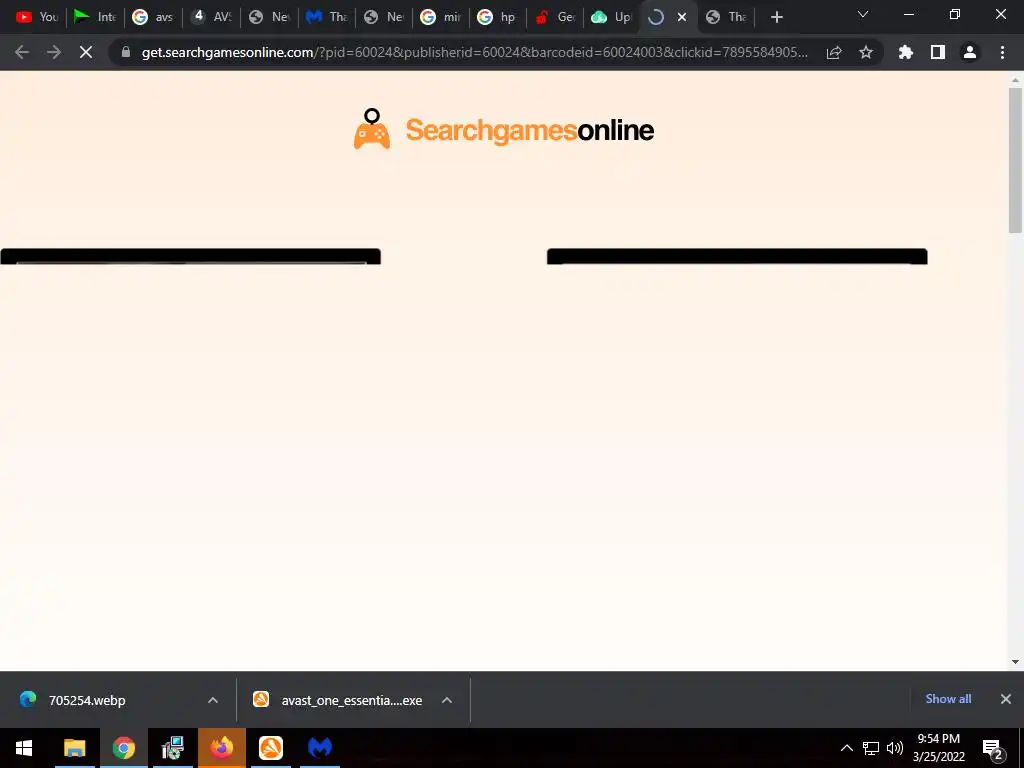Click the page vertical scrollbar thumb
The image size is (1024, 768).
1015,160
